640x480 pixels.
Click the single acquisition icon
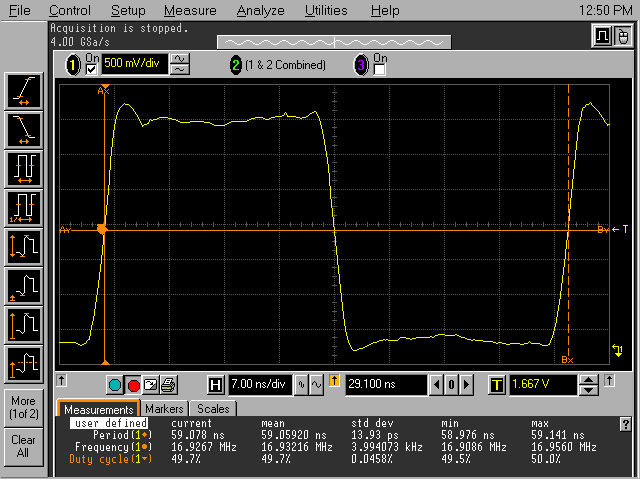coord(151,385)
